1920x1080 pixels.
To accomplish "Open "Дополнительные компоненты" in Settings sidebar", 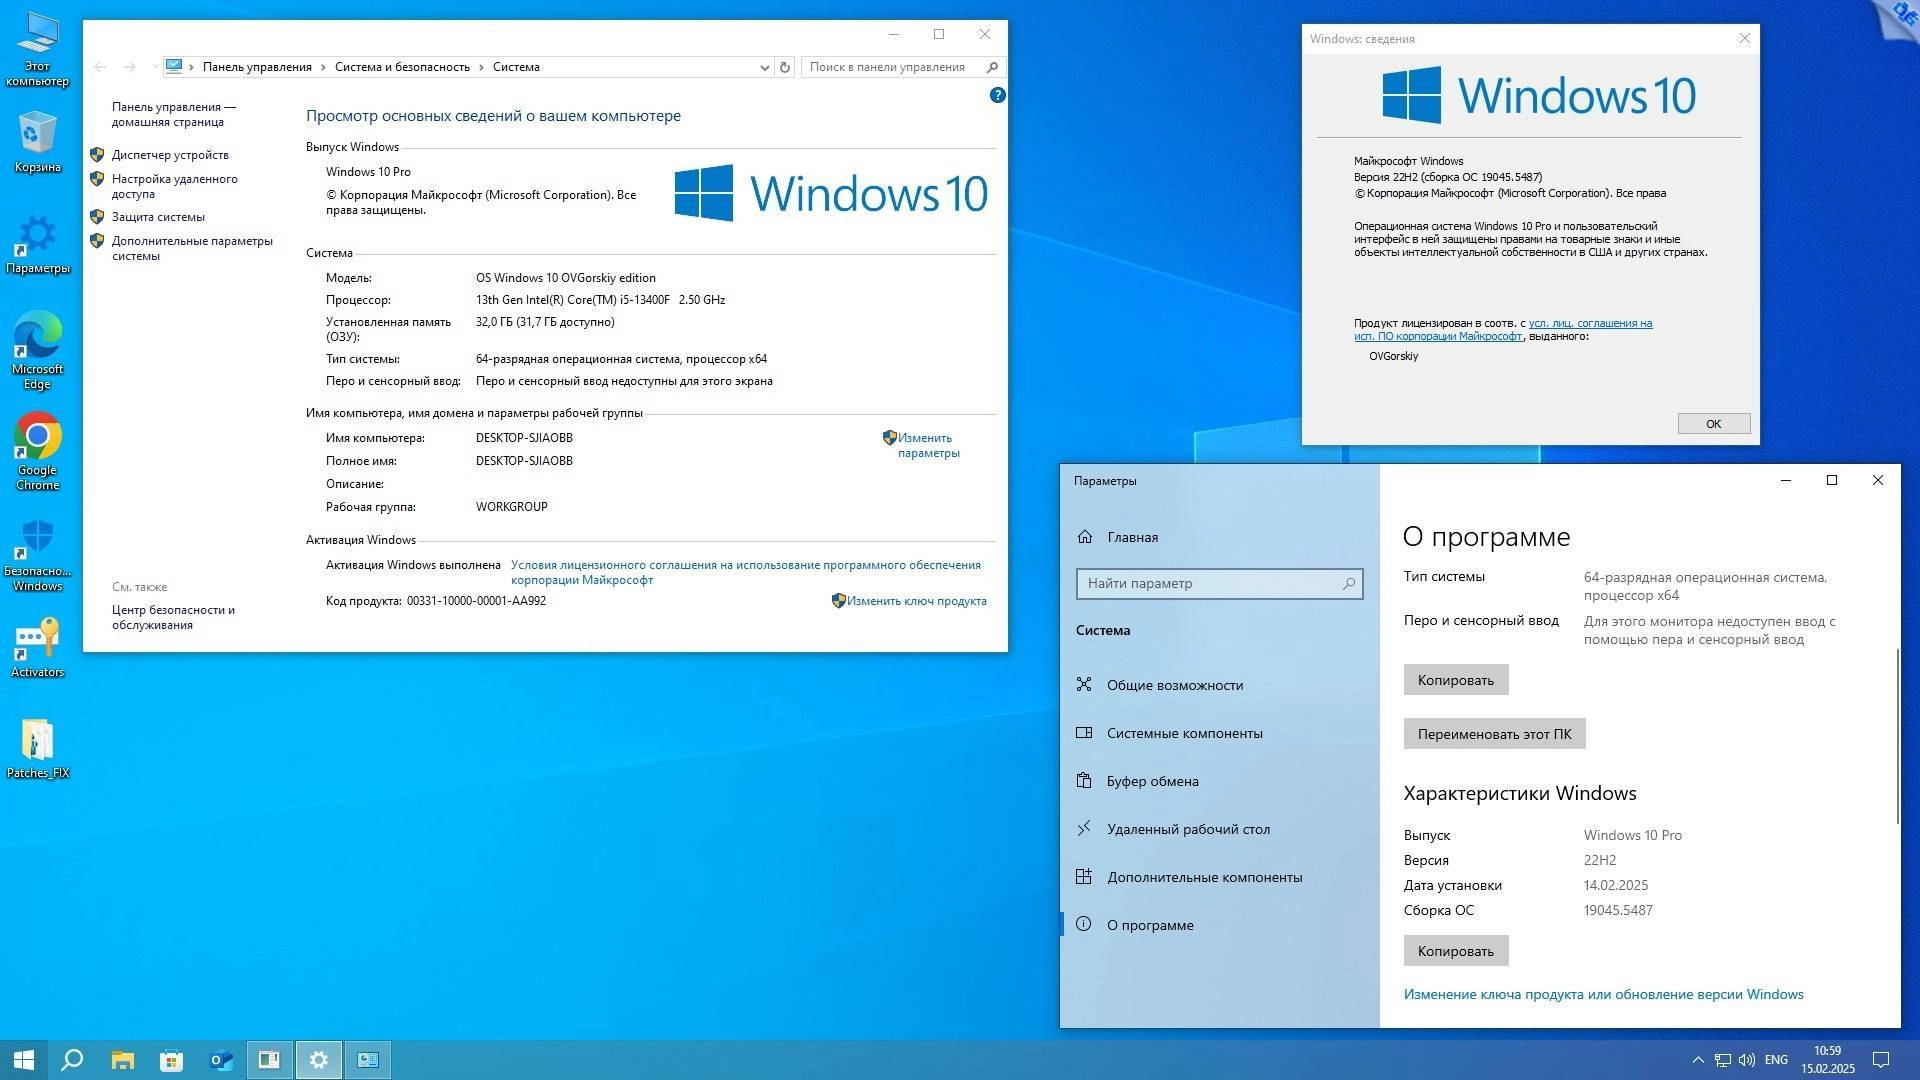I will tap(1204, 877).
